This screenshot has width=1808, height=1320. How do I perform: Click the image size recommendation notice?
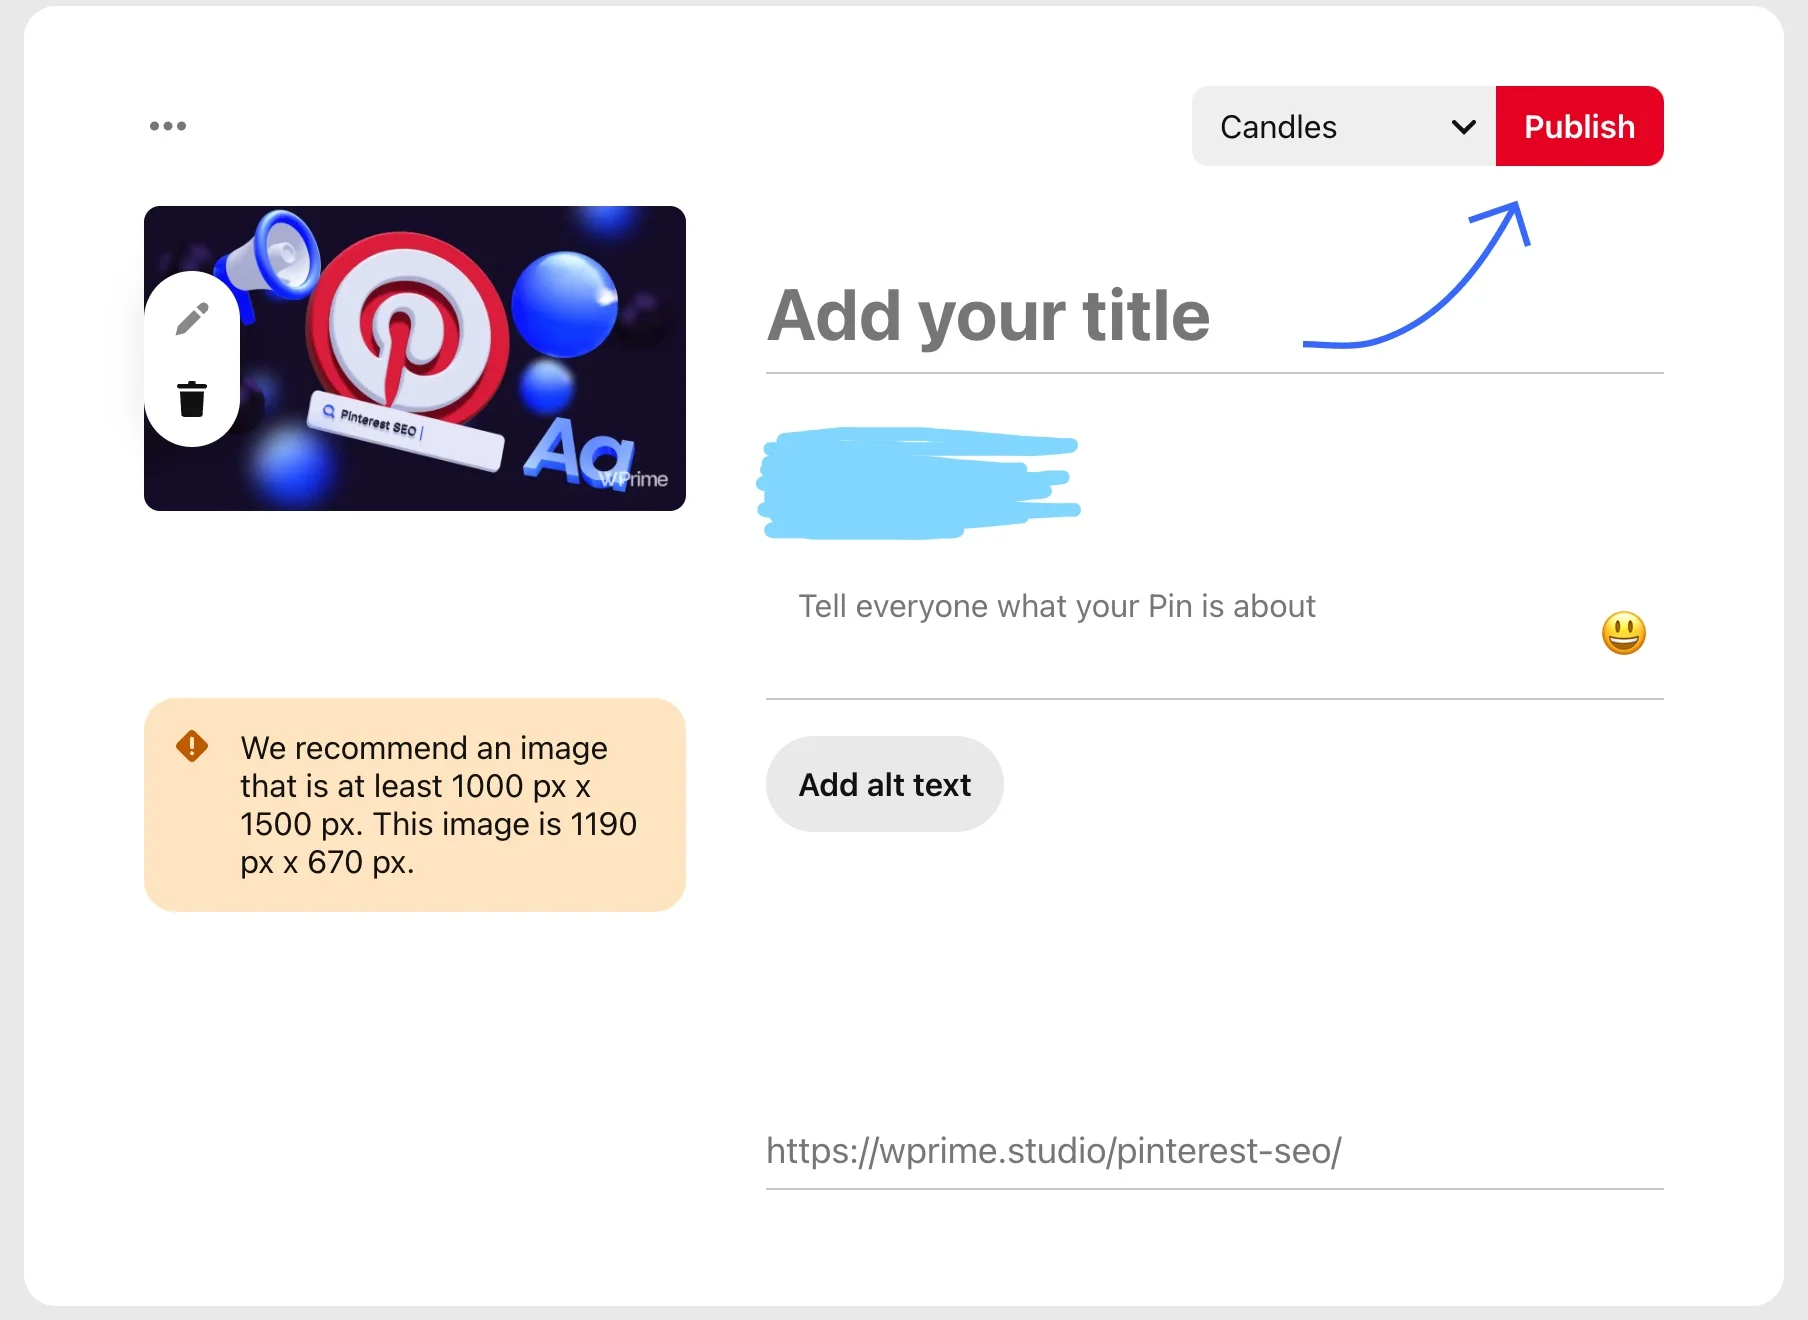414,804
